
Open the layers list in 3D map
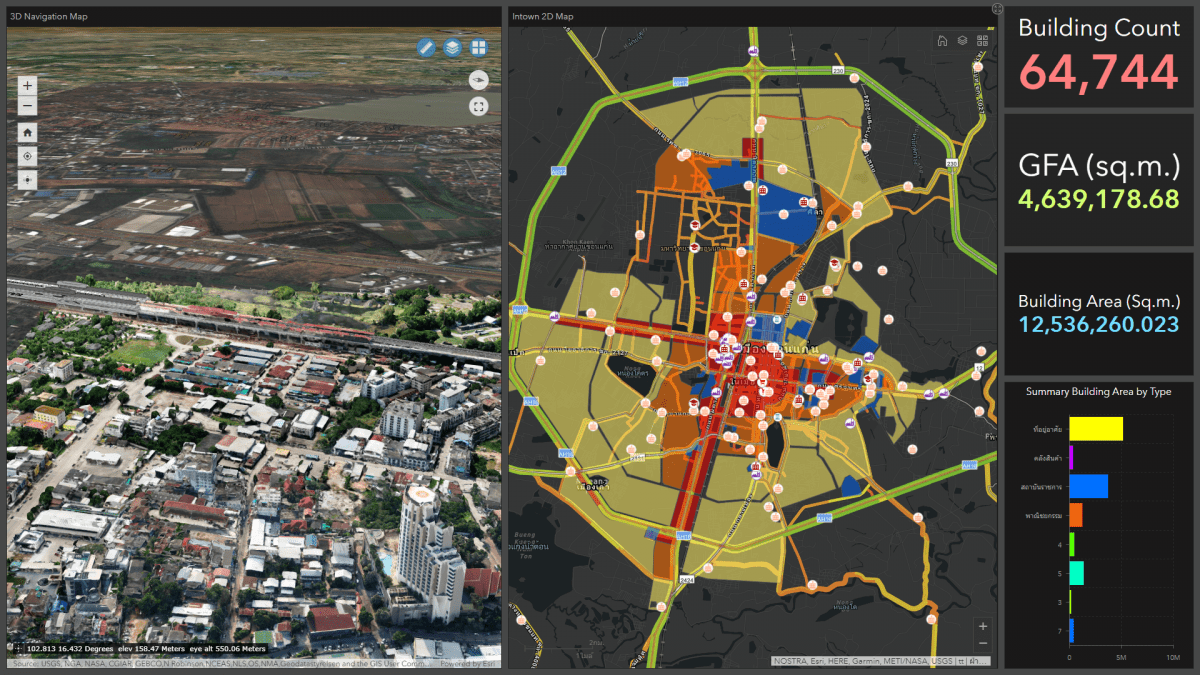[x=453, y=47]
